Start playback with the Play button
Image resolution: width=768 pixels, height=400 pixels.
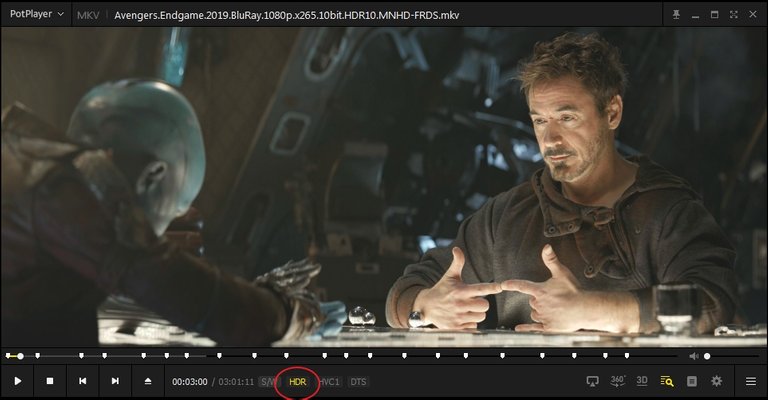[18, 381]
